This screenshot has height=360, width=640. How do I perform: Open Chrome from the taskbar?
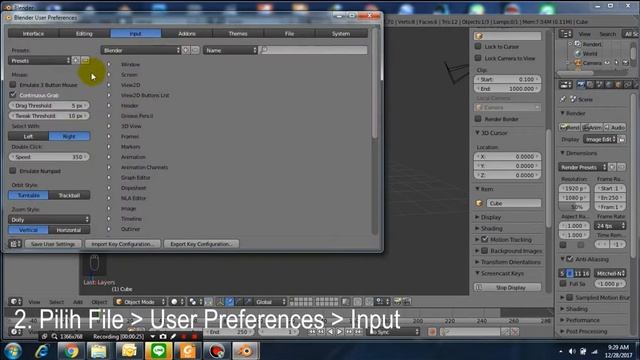[71, 351]
